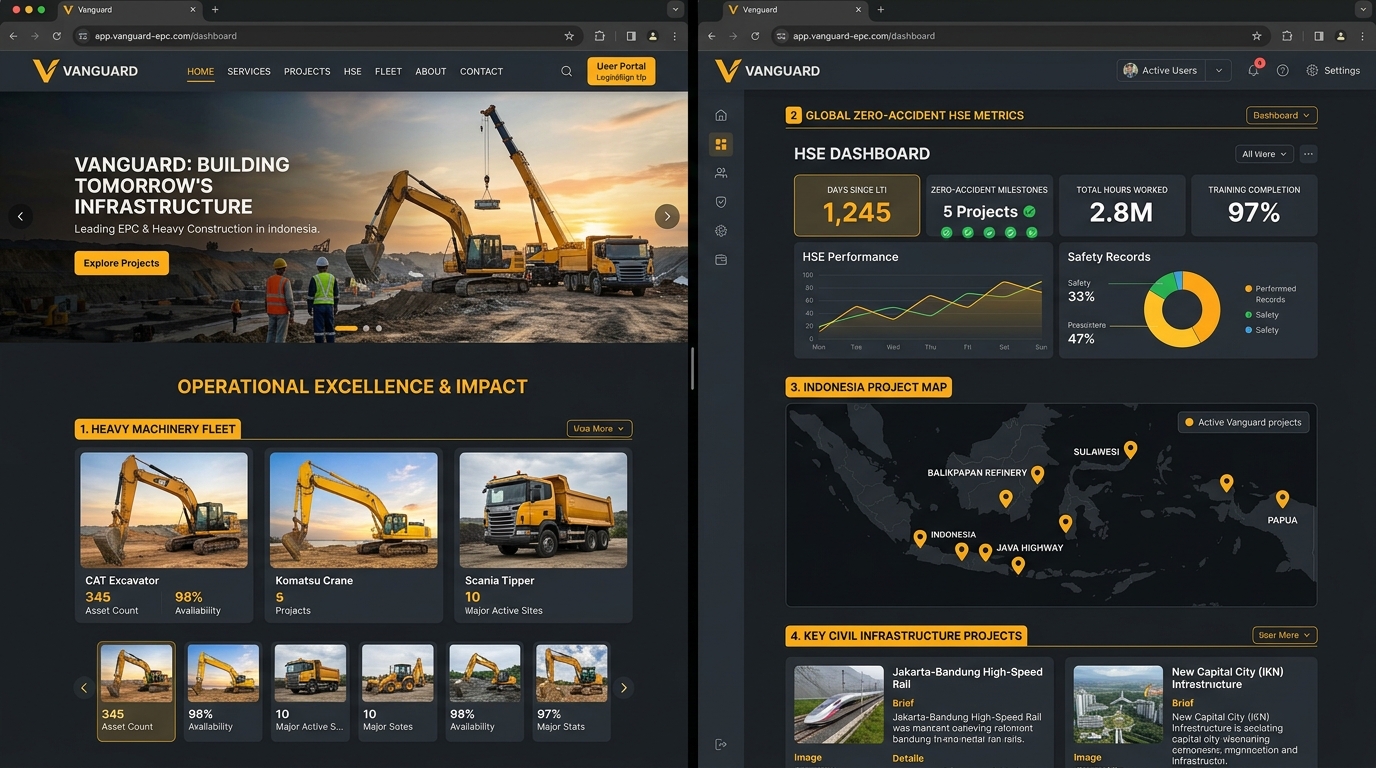Open SERVICES in website navigation
This screenshot has height=768, width=1376.
coord(249,71)
